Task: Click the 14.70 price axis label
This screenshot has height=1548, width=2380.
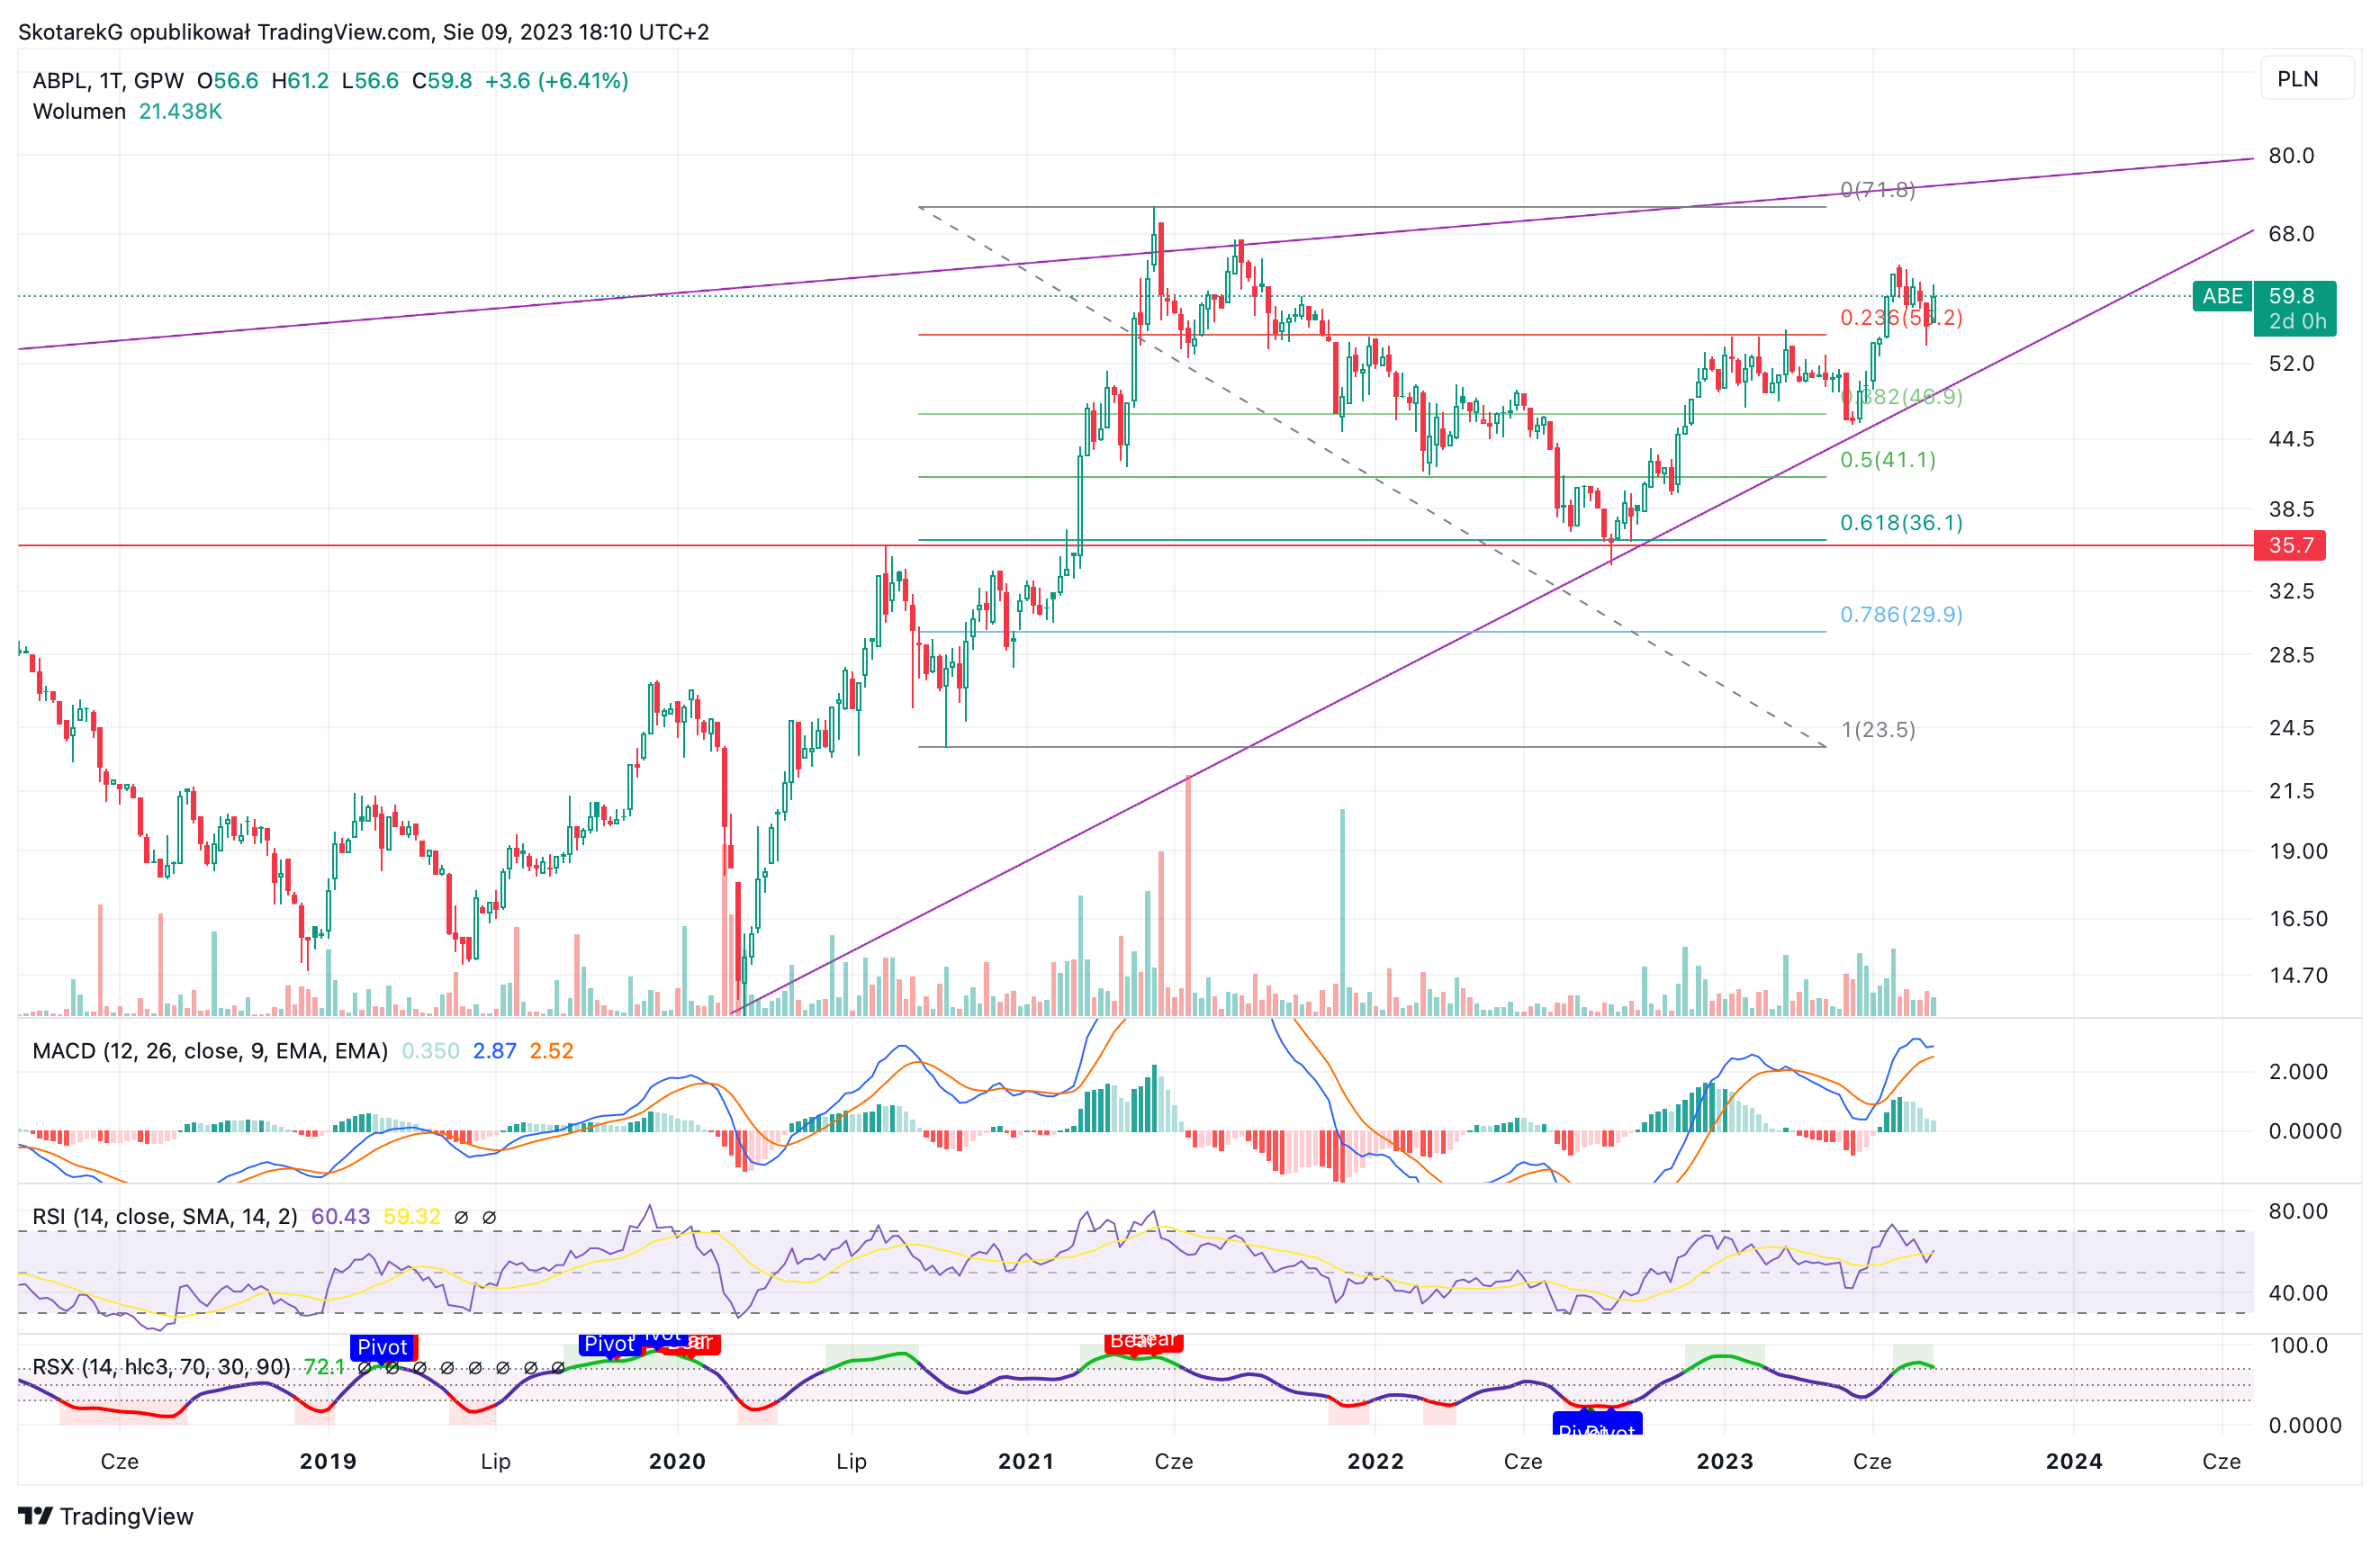Action: point(2298,975)
